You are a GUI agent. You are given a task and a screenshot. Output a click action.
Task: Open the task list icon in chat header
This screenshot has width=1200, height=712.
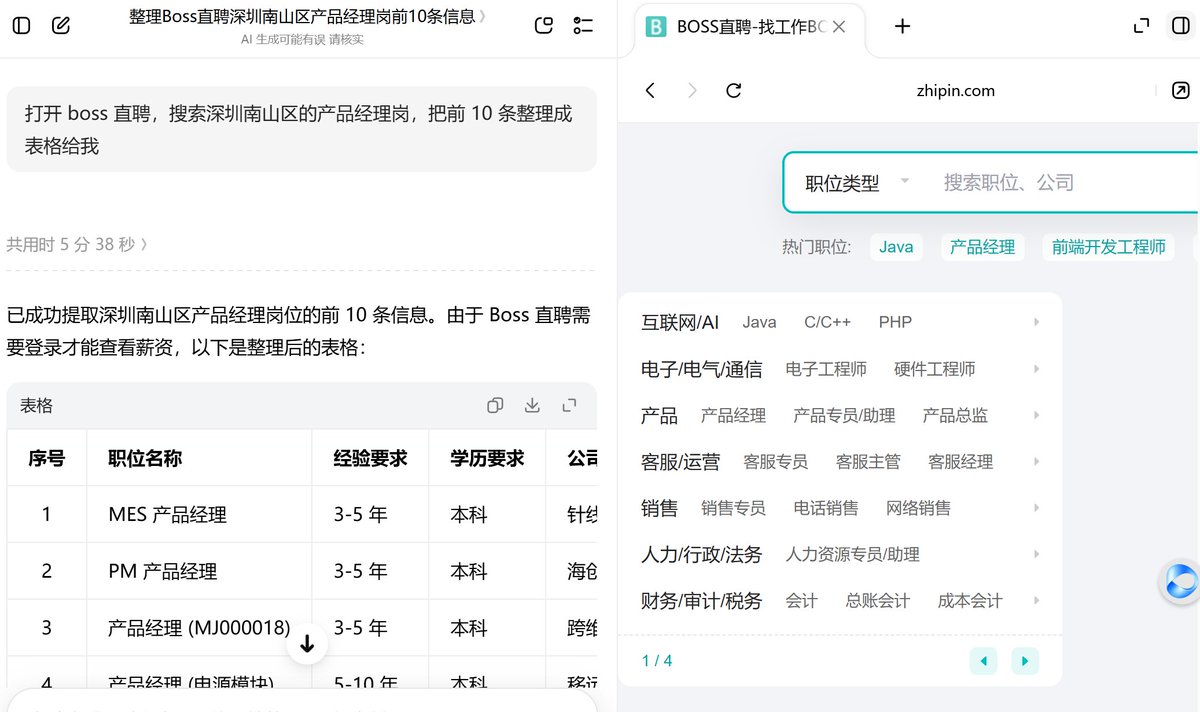pos(583,26)
